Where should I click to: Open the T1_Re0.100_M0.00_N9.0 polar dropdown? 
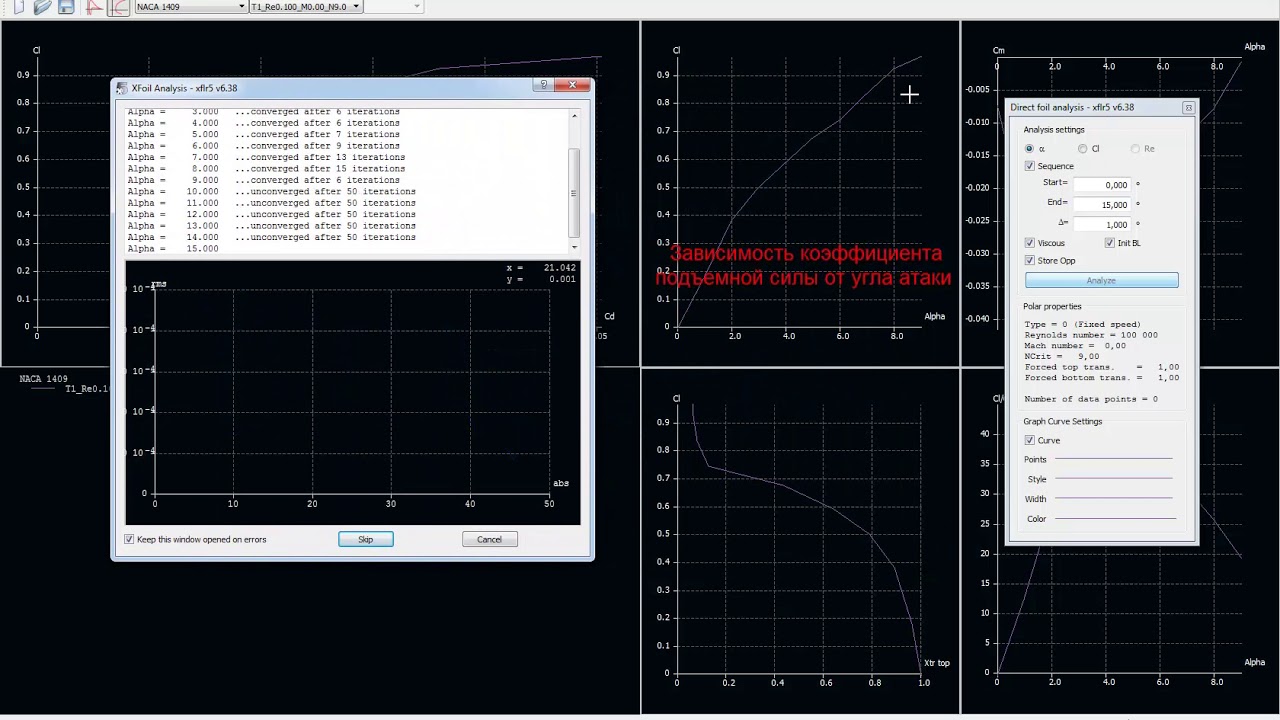[305, 6]
